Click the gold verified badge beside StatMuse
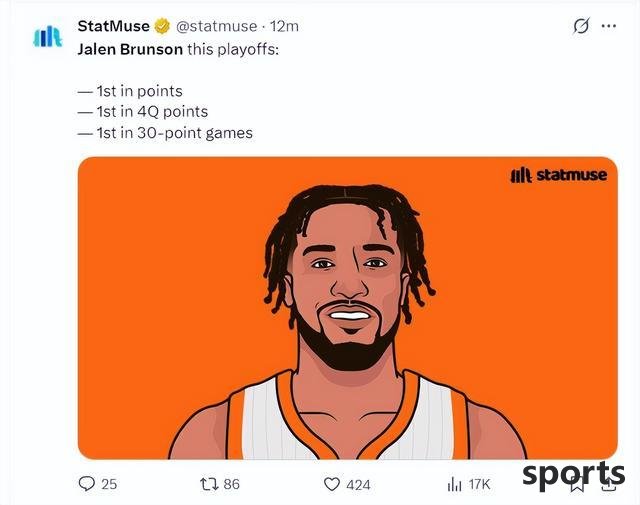 coord(162,26)
